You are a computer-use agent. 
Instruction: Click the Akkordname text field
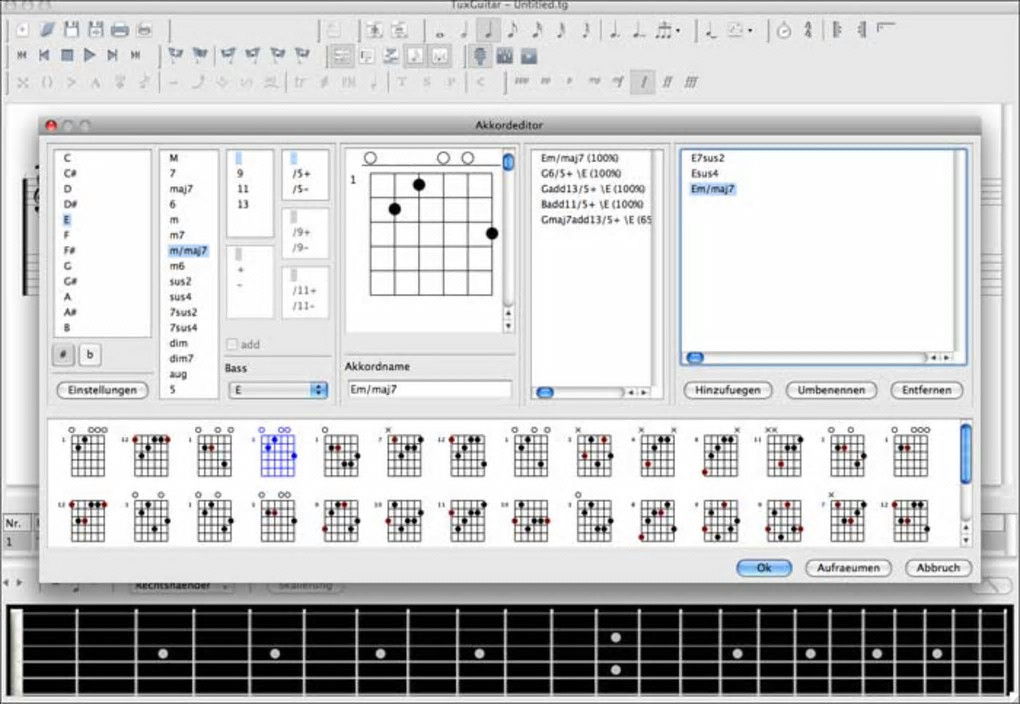429,389
